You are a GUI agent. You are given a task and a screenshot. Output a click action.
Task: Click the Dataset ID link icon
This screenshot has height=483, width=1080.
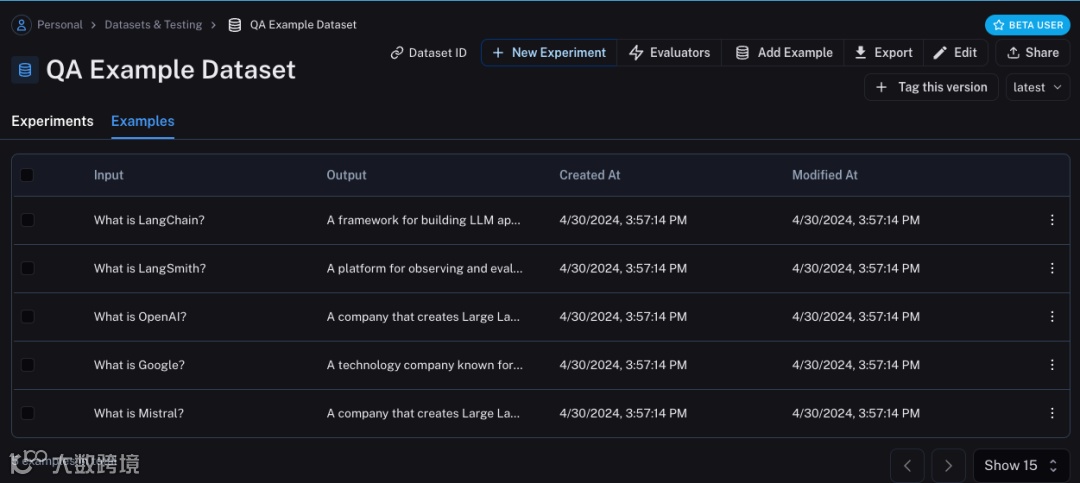pos(397,53)
